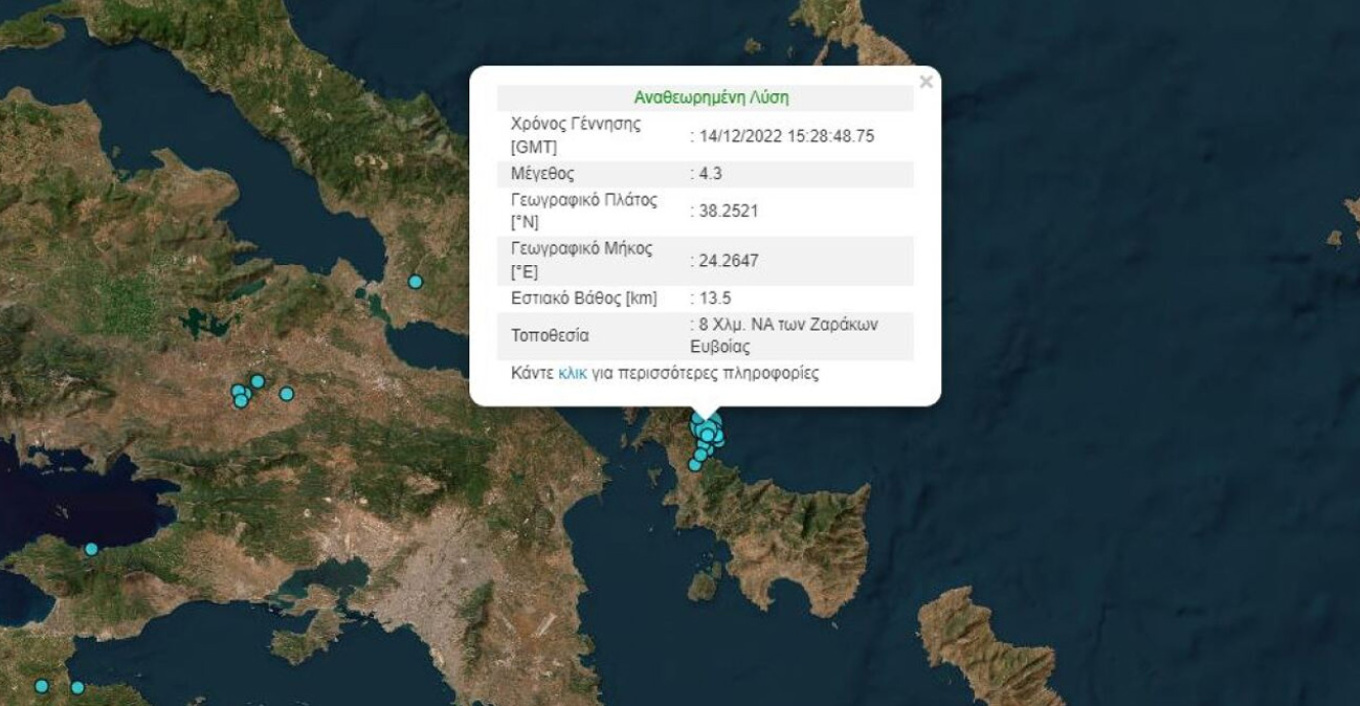Click the topmost marker in the western cluster

point(257,381)
